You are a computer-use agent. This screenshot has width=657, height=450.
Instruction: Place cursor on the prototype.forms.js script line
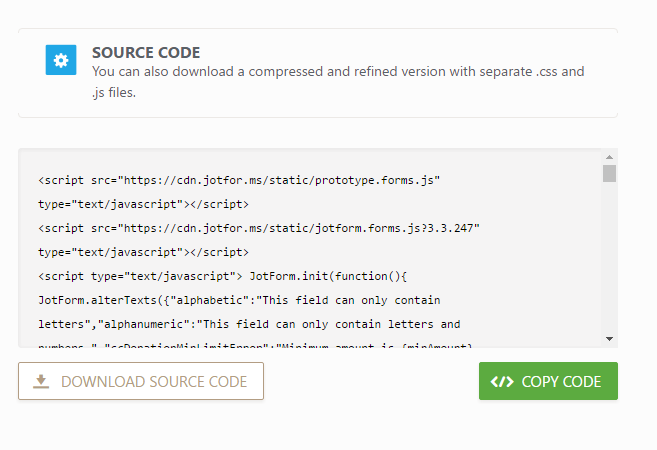click(x=239, y=180)
